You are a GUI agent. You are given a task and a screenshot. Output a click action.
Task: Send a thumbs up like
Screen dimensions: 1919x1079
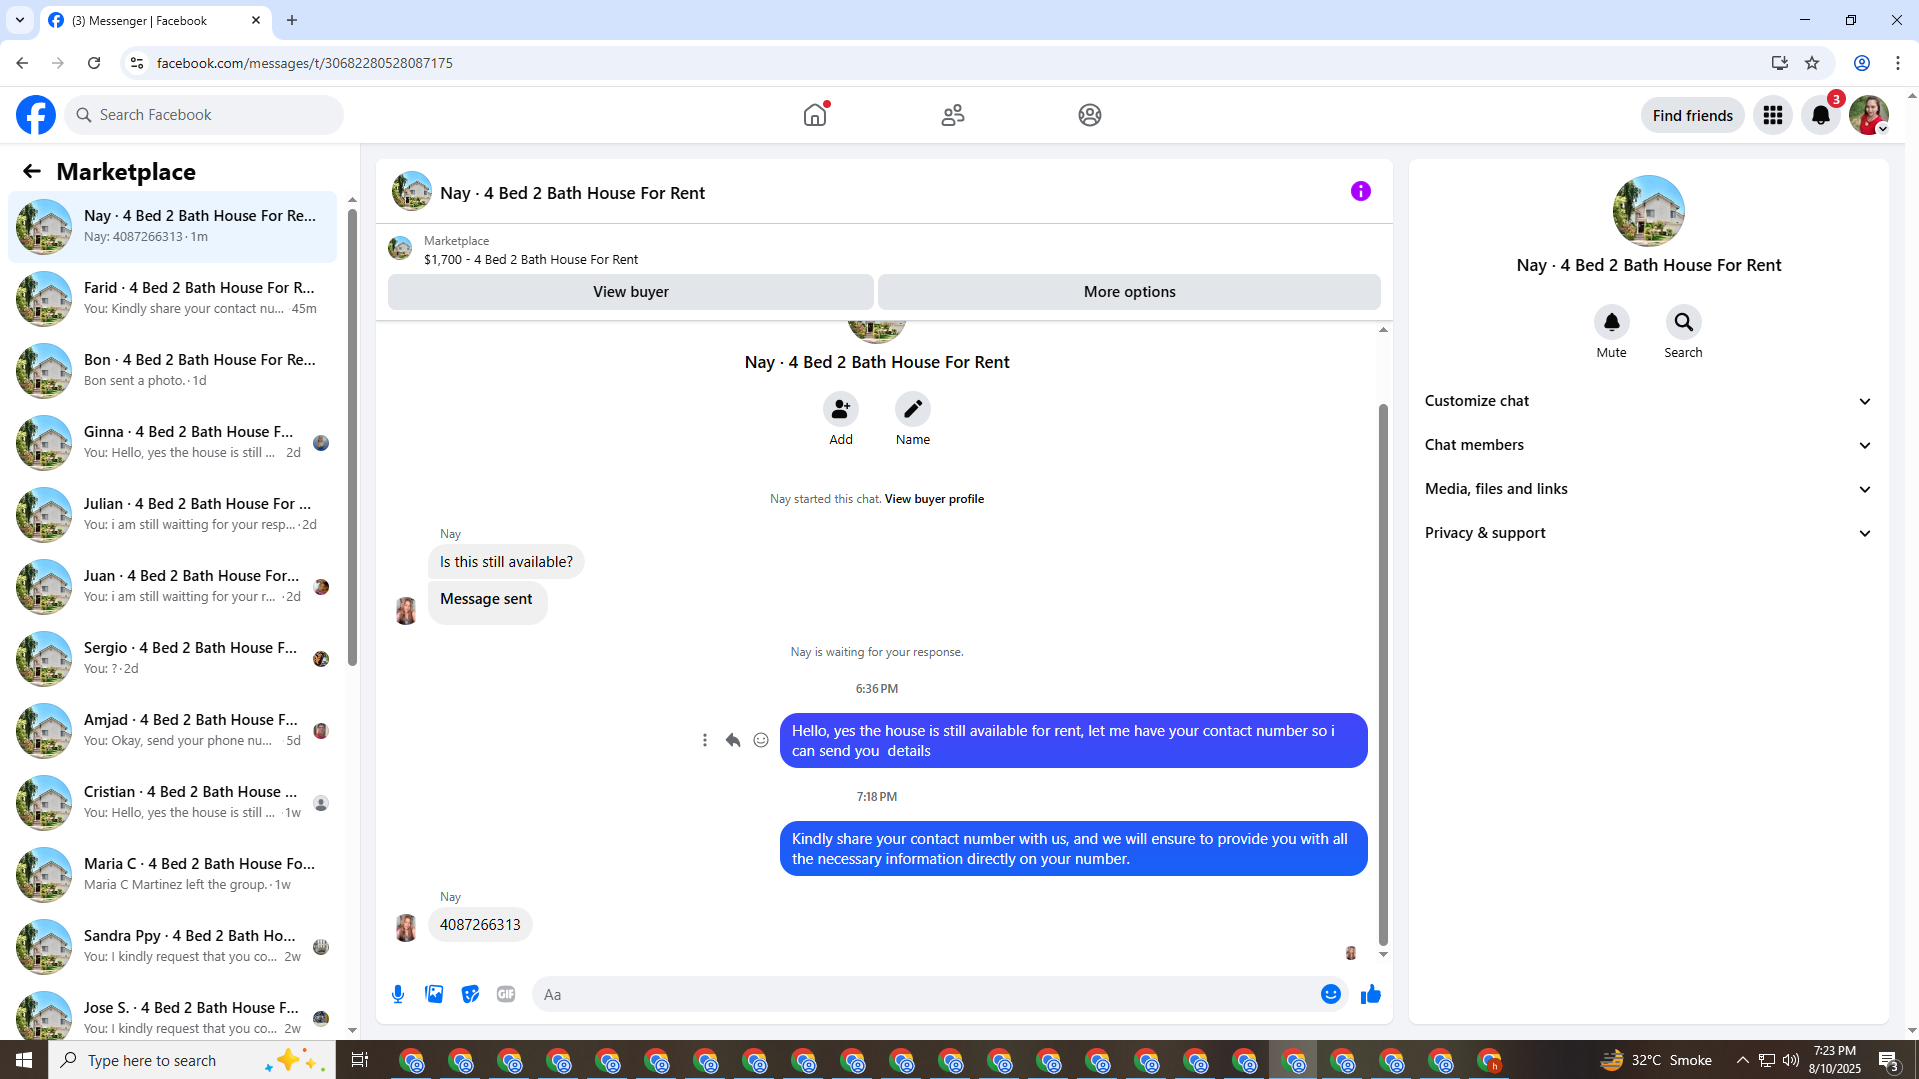pyautogui.click(x=1371, y=994)
